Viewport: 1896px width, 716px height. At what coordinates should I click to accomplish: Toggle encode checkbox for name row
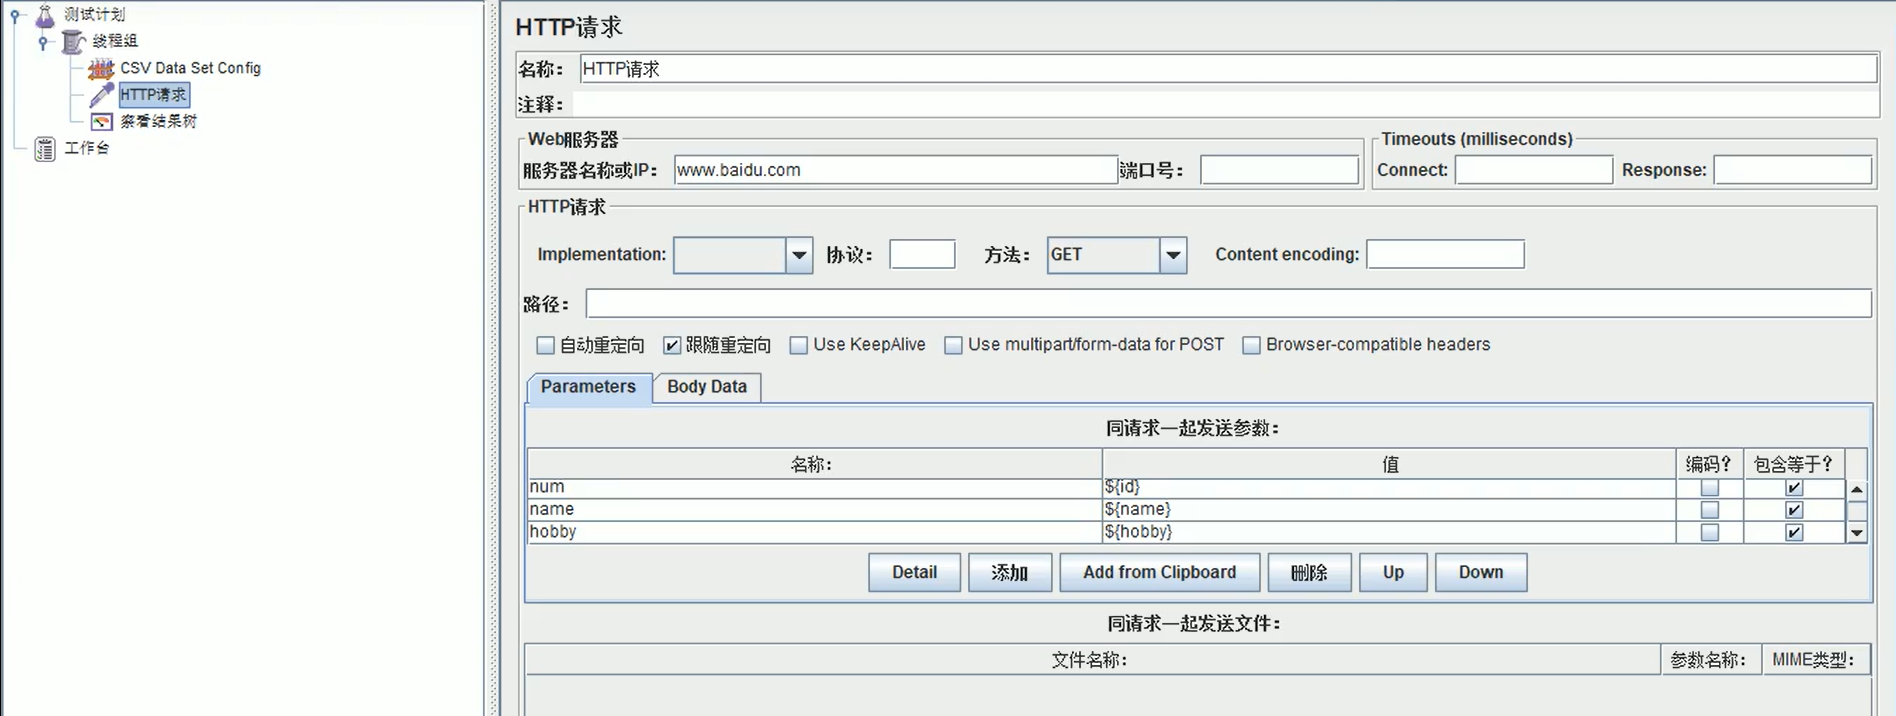(x=1710, y=510)
